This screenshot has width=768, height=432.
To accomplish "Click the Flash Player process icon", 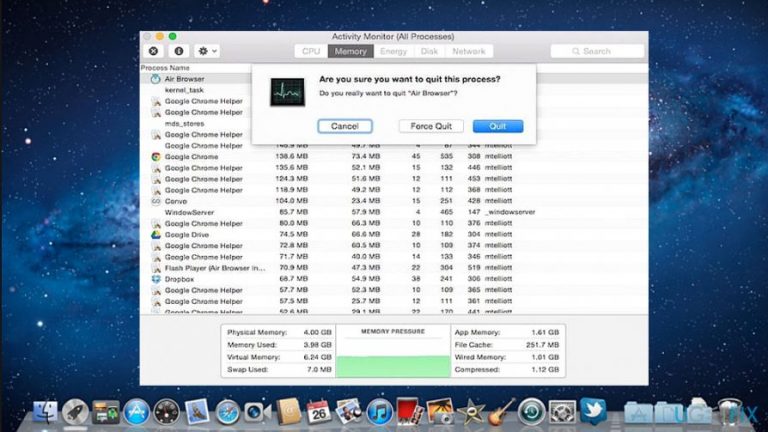I will pyautogui.click(x=155, y=268).
